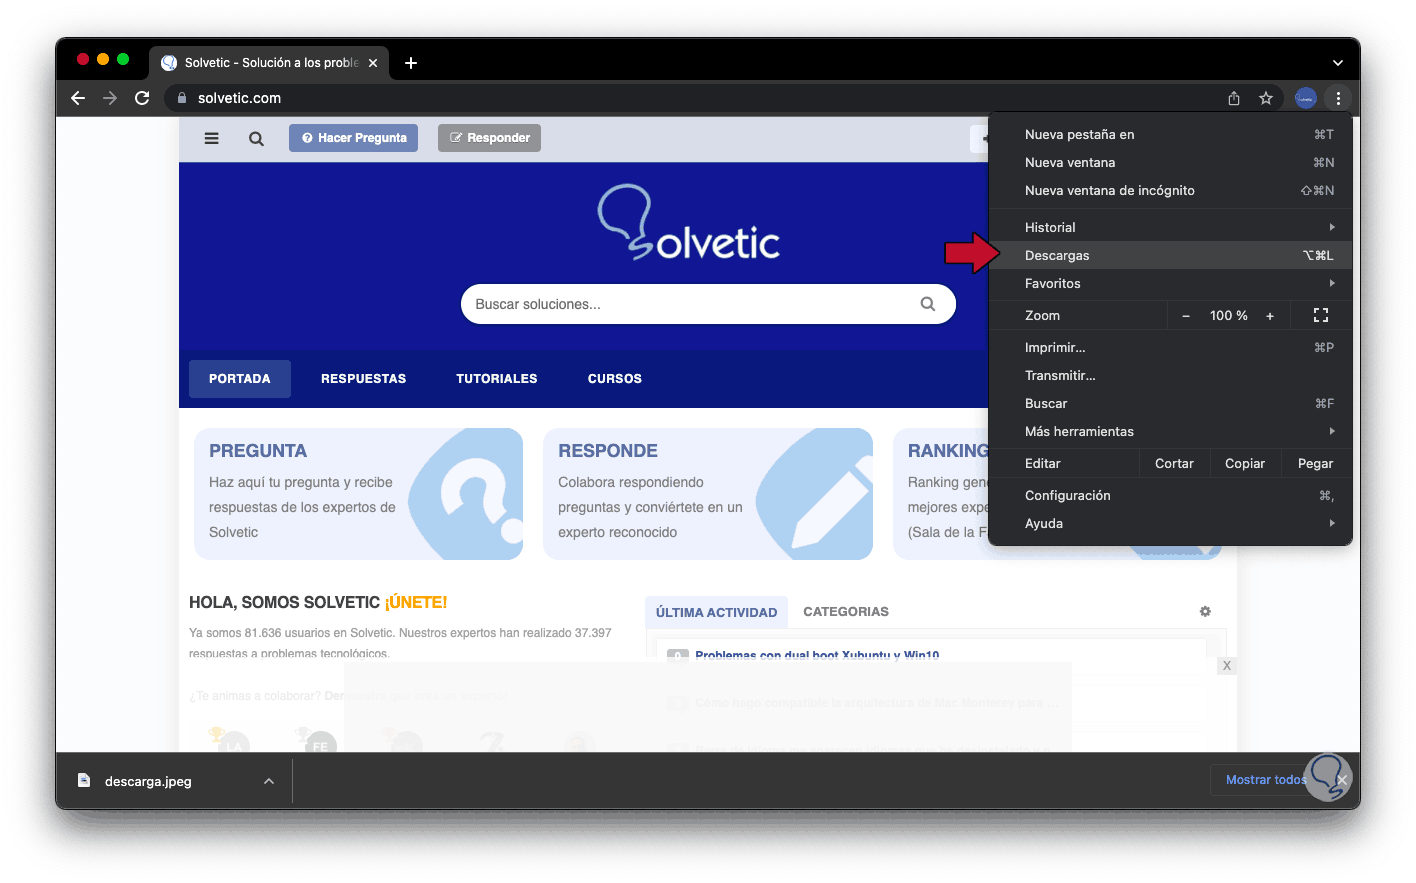Choose Nueva pestaña en from Chrome menu
Viewport: 1416px width, 883px height.
1170,134
